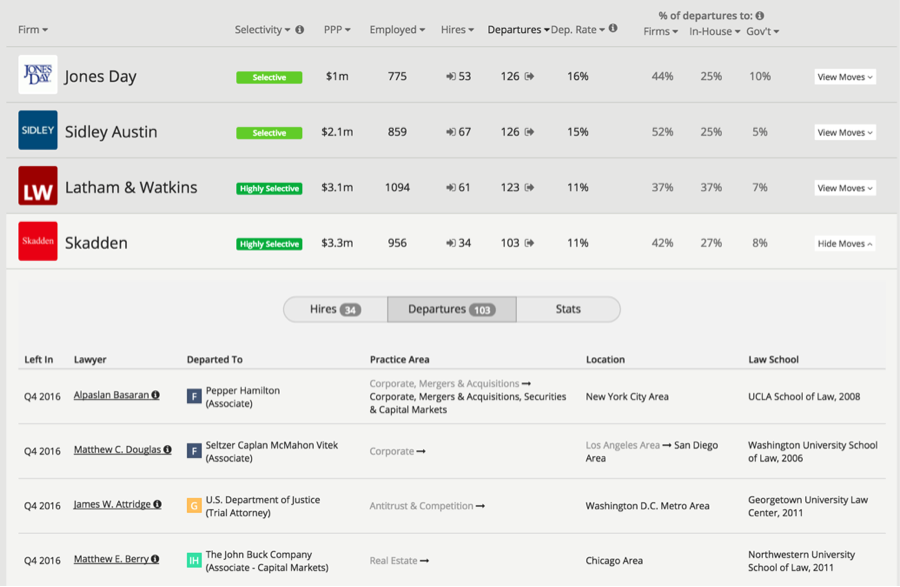Sort by Departures column header
This screenshot has width=900, height=587.
(x=518, y=29)
